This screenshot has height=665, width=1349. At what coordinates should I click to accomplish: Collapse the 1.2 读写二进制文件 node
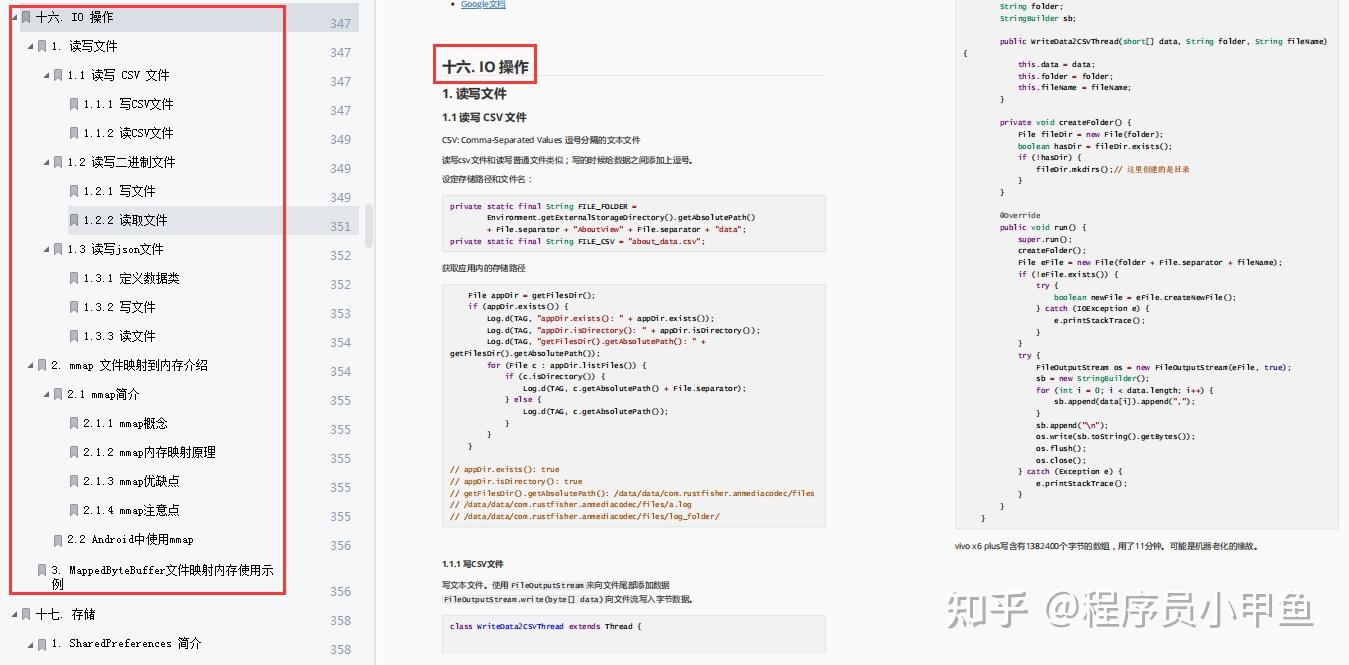[46, 163]
